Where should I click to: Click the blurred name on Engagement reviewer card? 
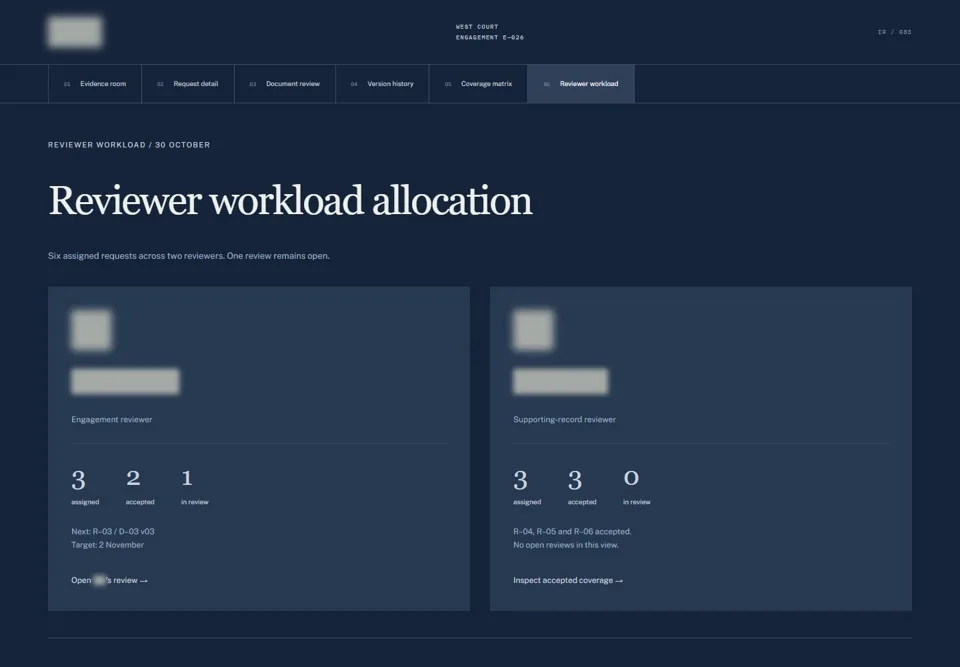point(126,381)
